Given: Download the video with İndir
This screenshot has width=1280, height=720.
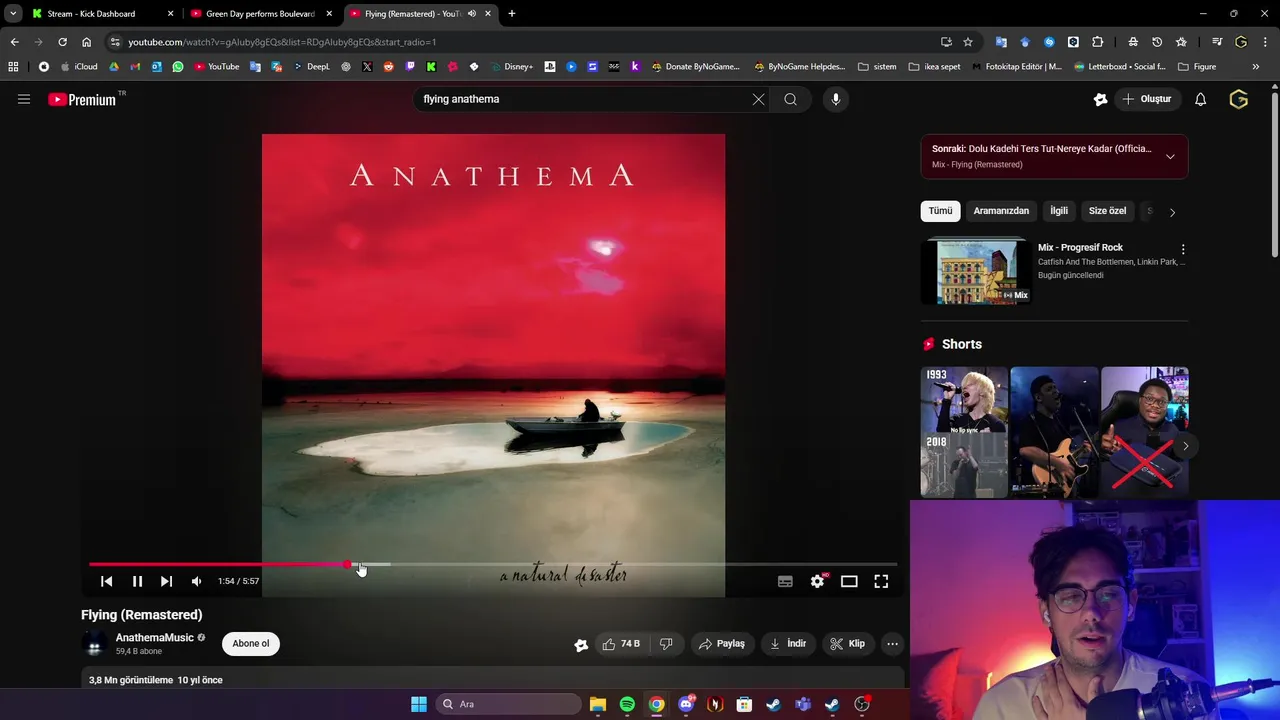Looking at the screenshot, I should 788,644.
